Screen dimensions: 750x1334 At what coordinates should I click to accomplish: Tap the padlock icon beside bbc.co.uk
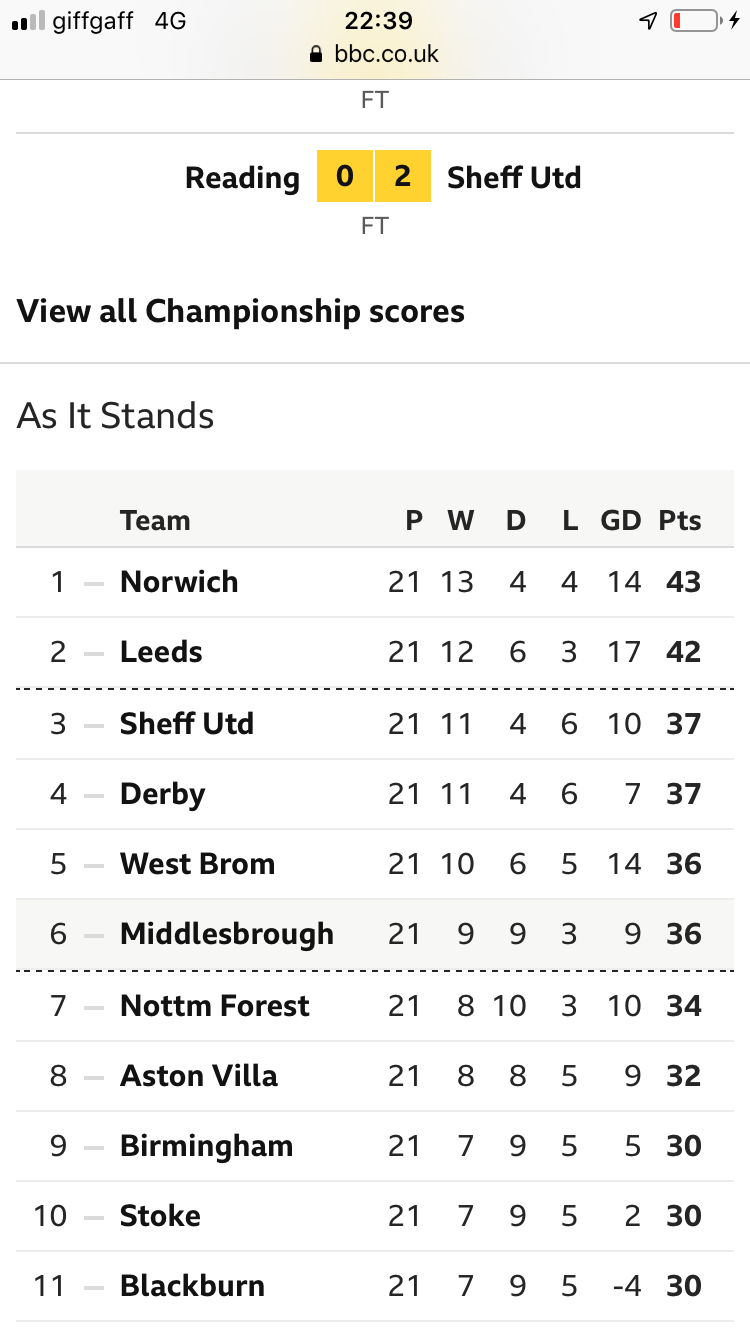(317, 55)
